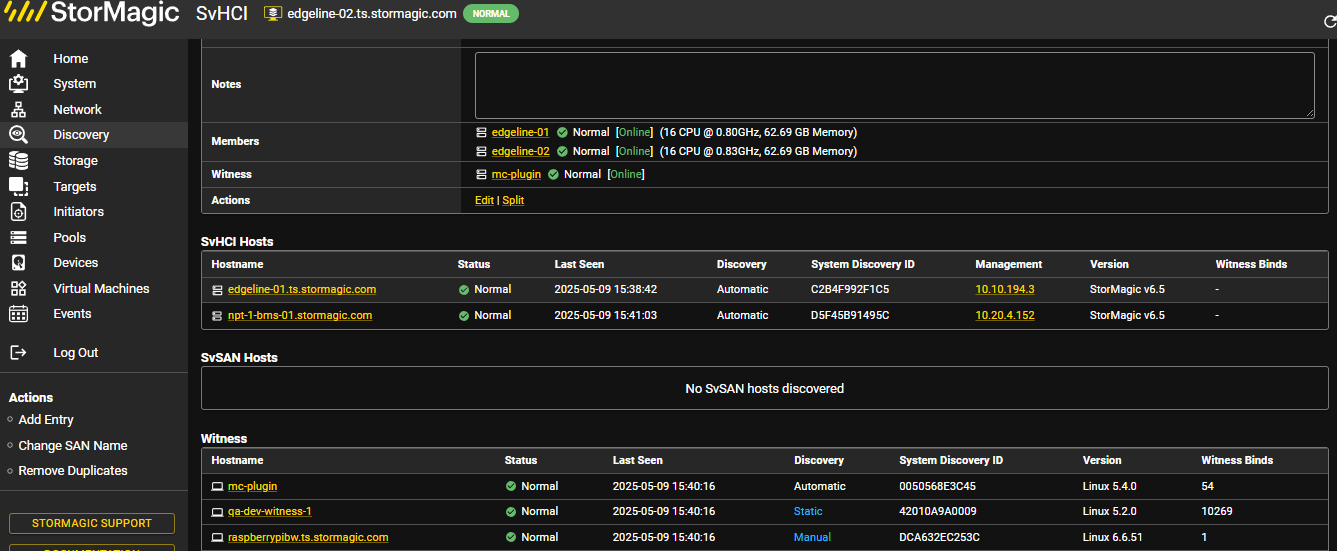Click the Devices icon in sidebar

[18, 263]
